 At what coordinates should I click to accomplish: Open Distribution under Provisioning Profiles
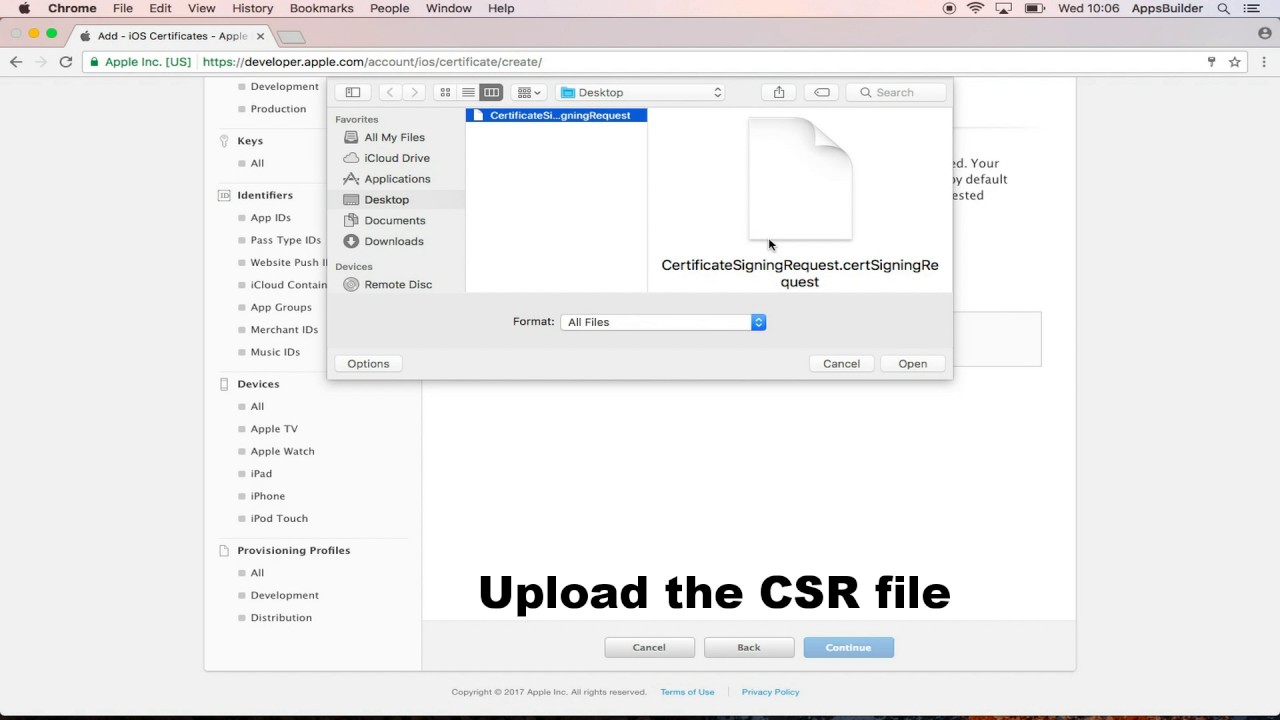point(281,618)
